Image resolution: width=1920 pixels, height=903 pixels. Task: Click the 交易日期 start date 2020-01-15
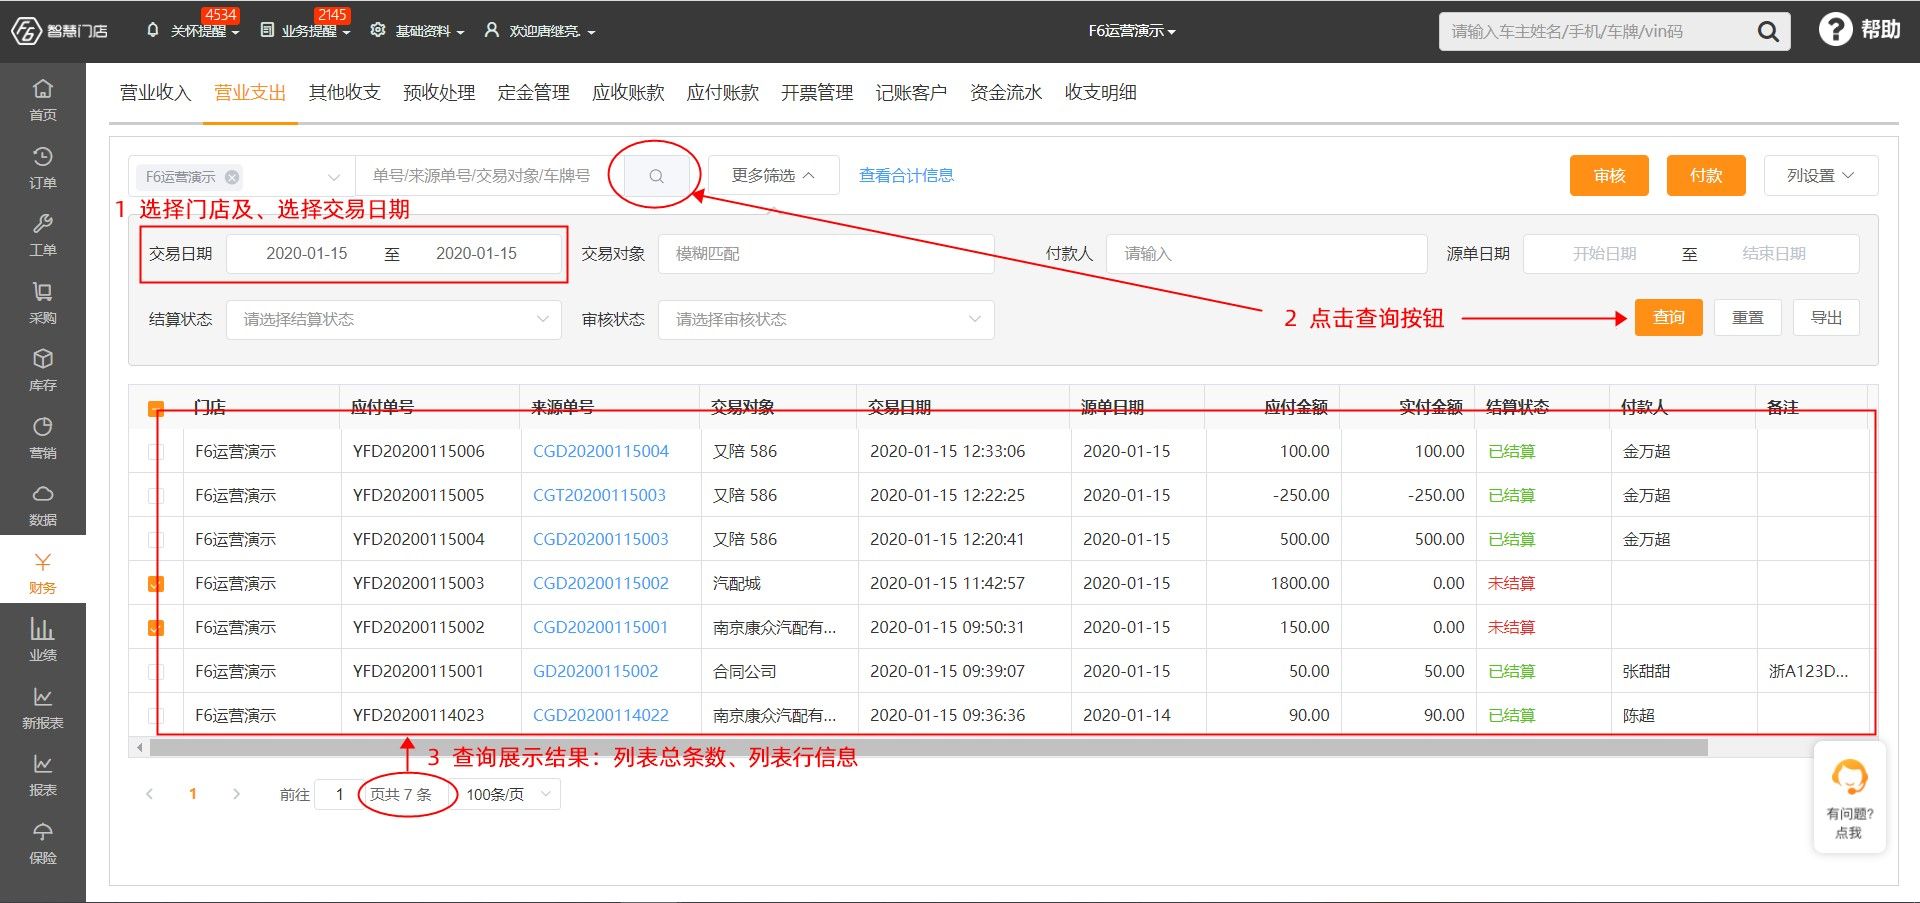click(x=307, y=254)
